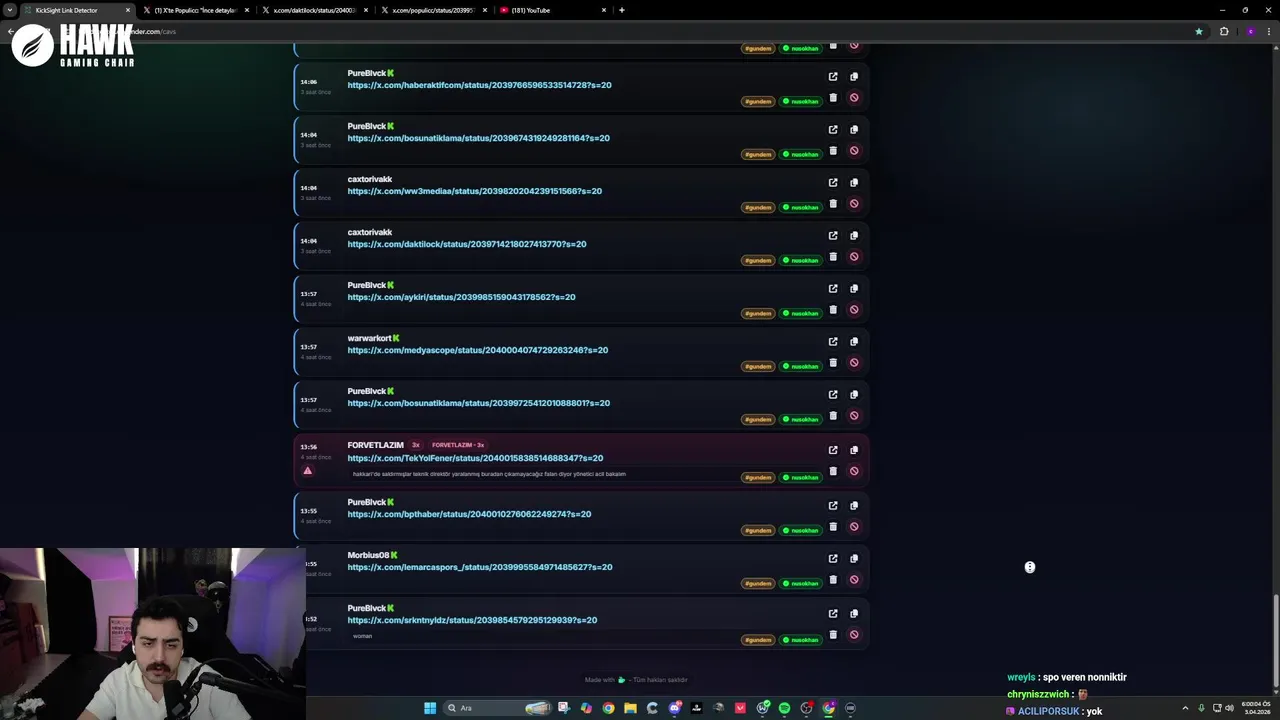This screenshot has width=1280, height=720.
Task: Follow the x.com/aykiri status link
Action: tap(461, 297)
